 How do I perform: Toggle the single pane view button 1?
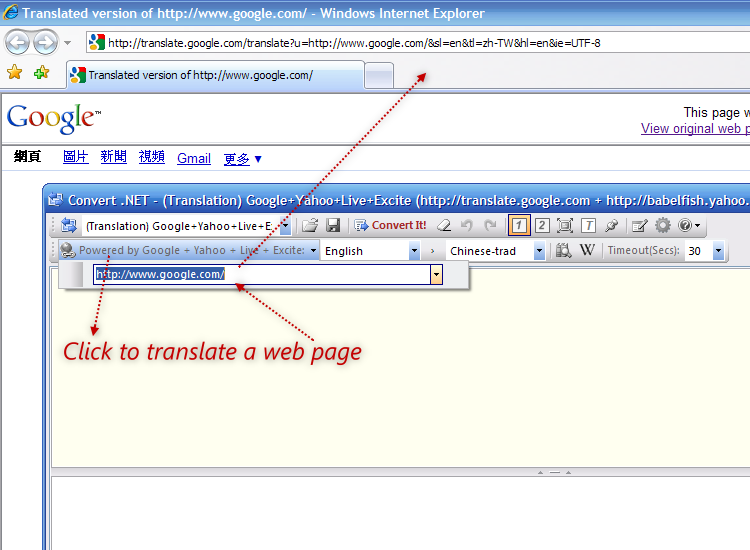click(519, 225)
